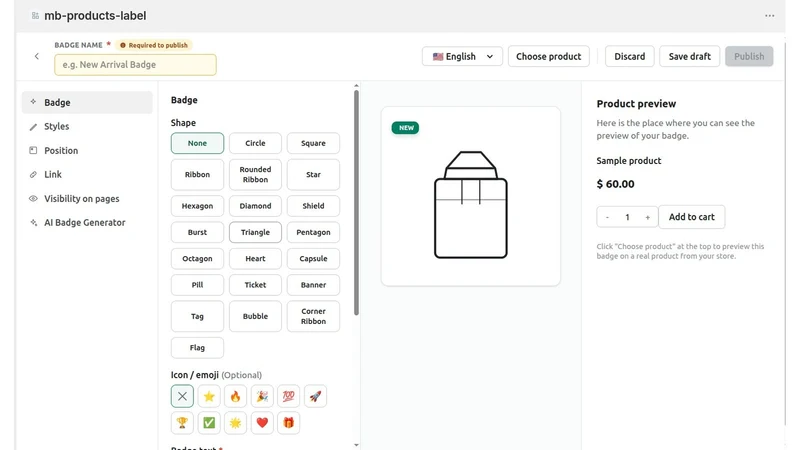Focus the Badge name input field
The width and height of the screenshot is (800, 450).
coord(135,65)
